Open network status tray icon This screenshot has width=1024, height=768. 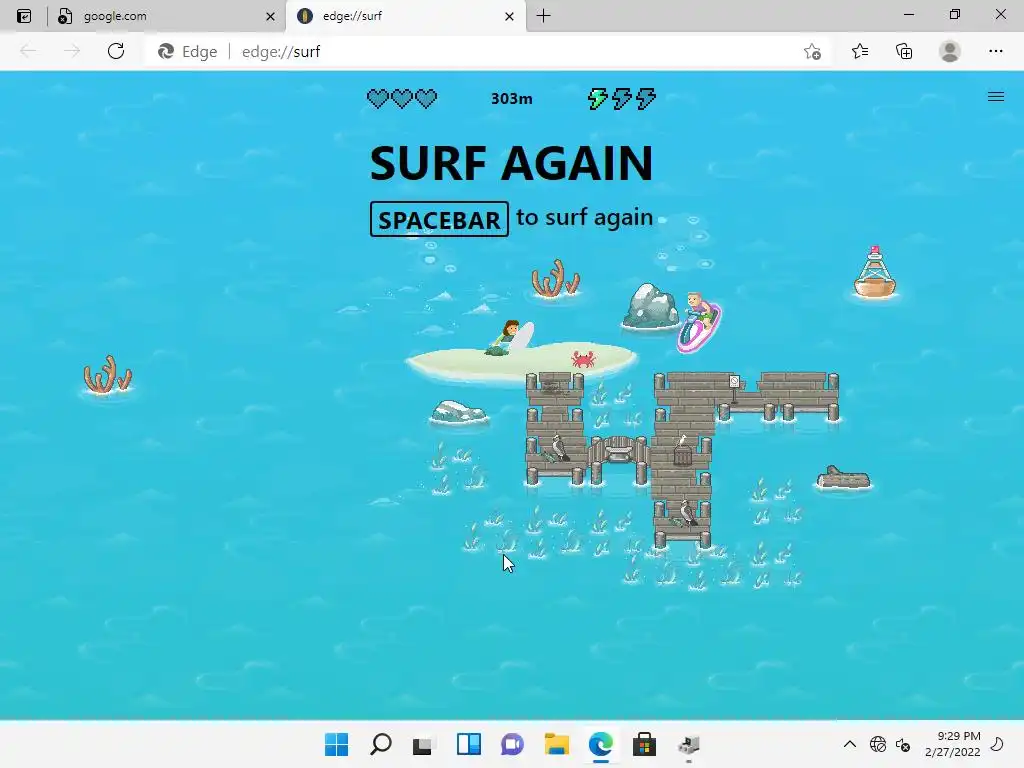[x=878, y=744]
